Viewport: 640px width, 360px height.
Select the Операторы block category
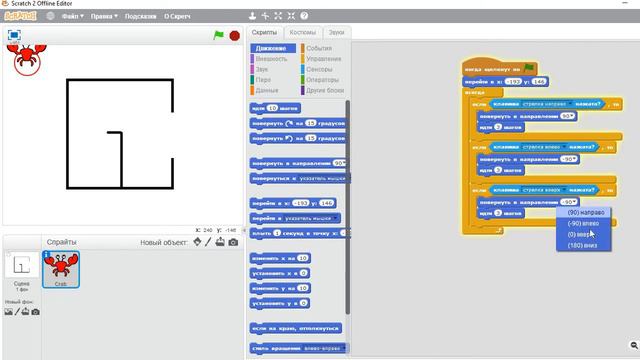tap(322, 80)
